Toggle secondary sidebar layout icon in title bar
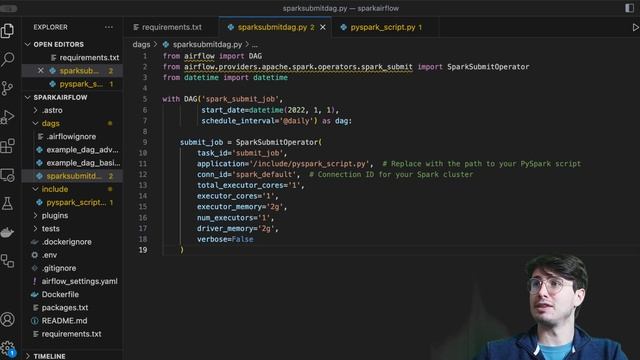Image resolution: width=640 pixels, height=360 pixels. pos(629,8)
